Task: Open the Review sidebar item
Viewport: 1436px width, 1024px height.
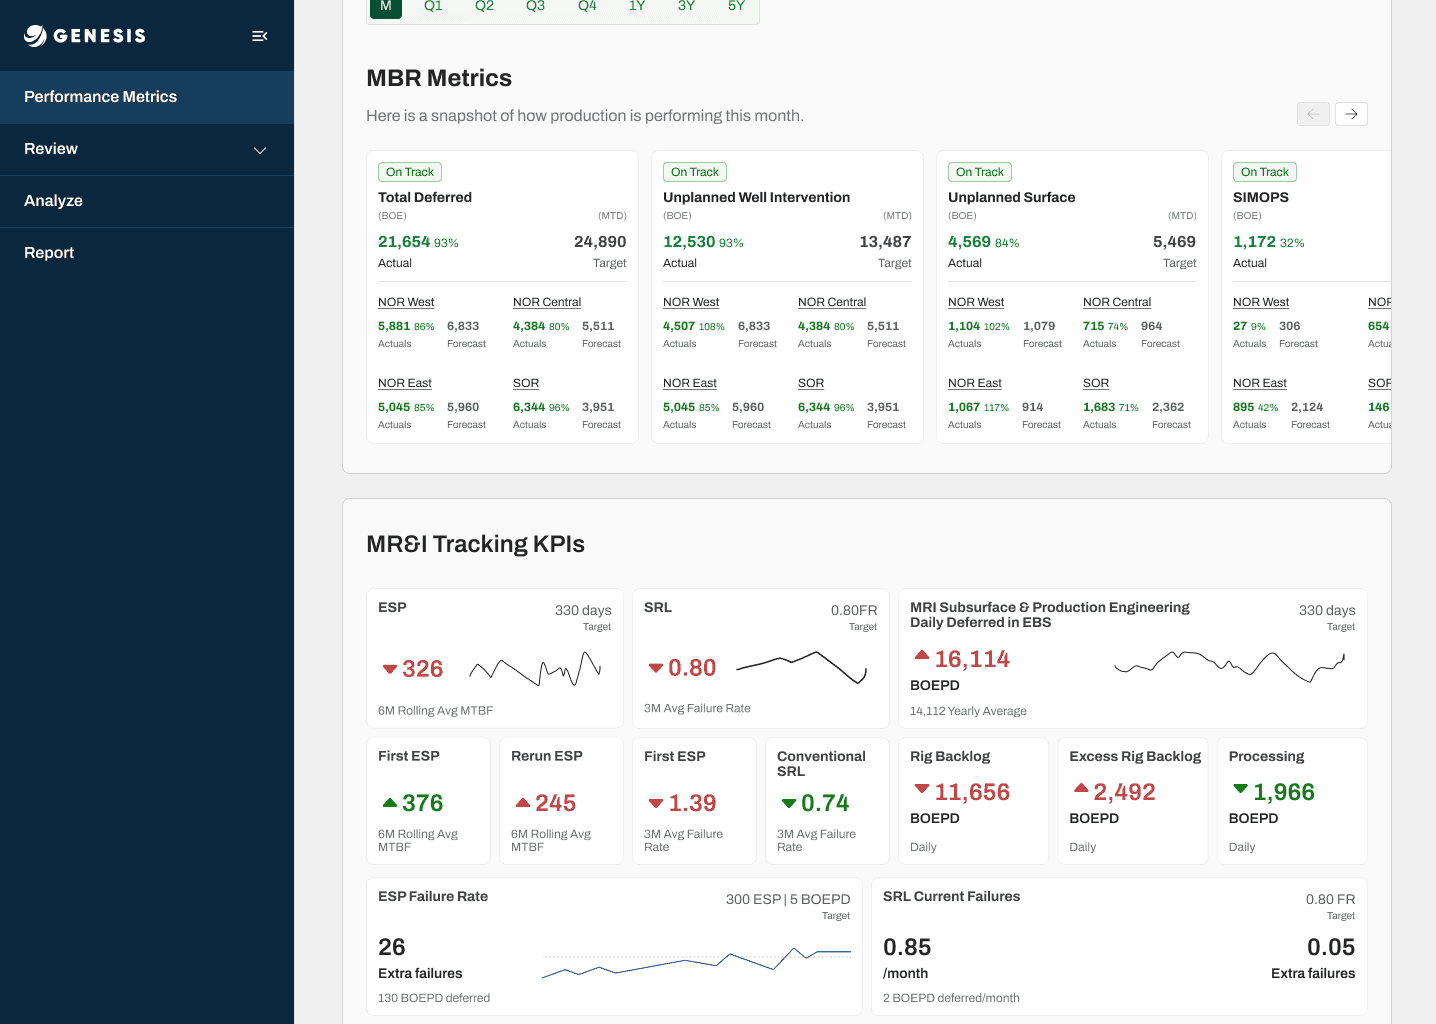Action: point(147,149)
